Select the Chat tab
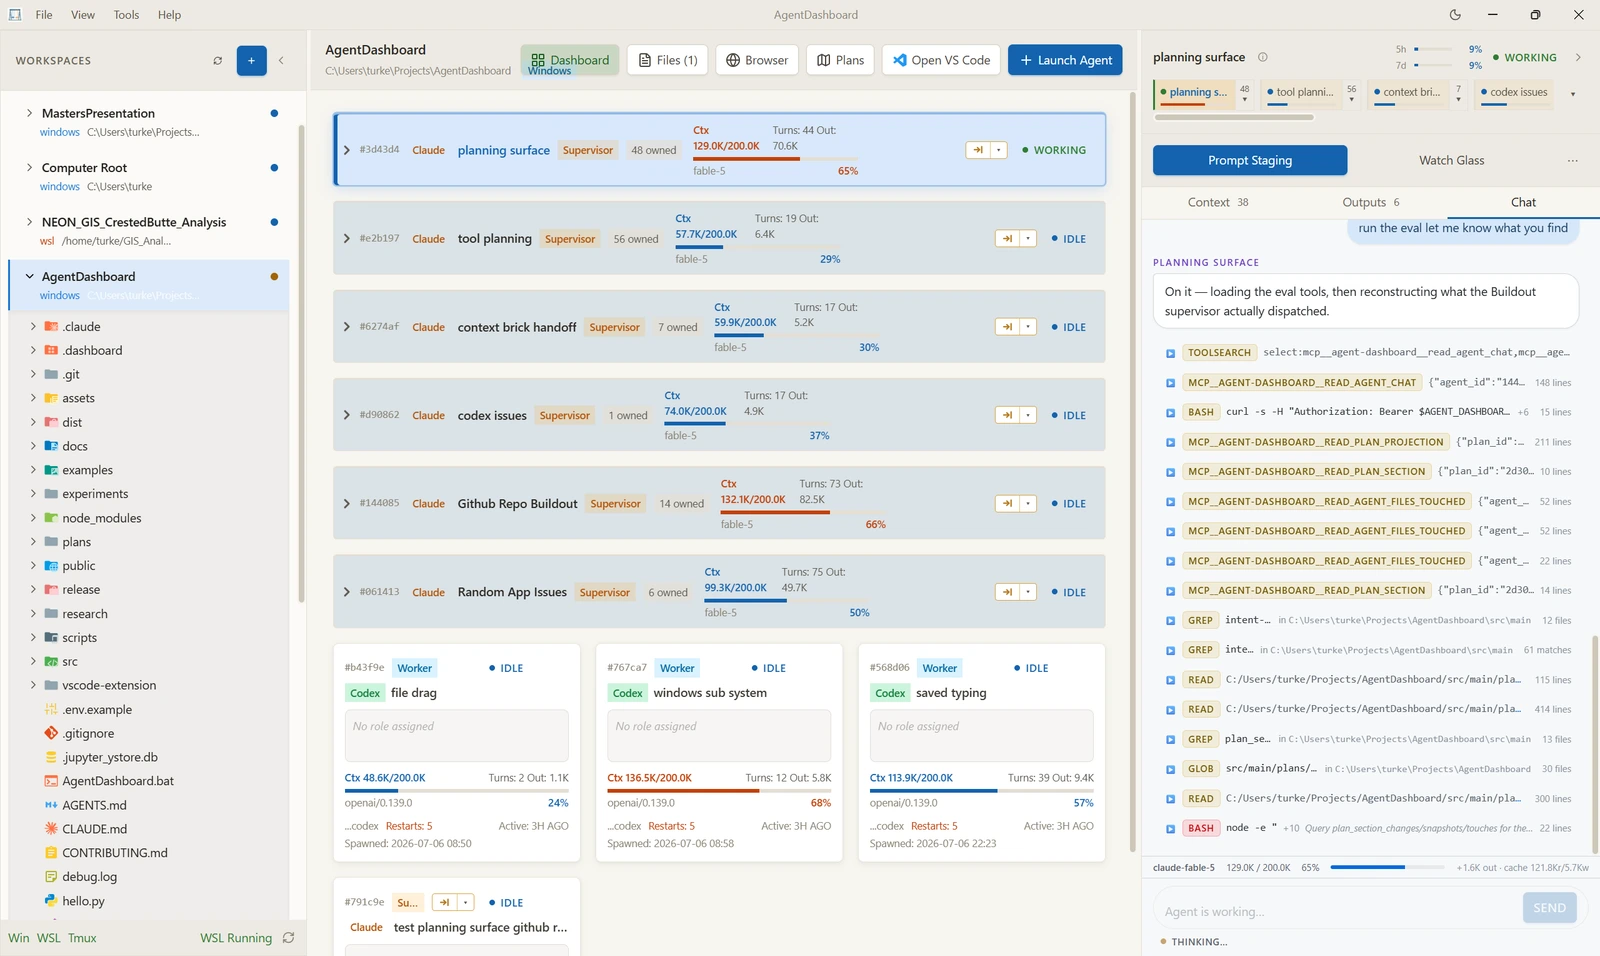This screenshot has width=1600, height=956. pos(1523,202)
